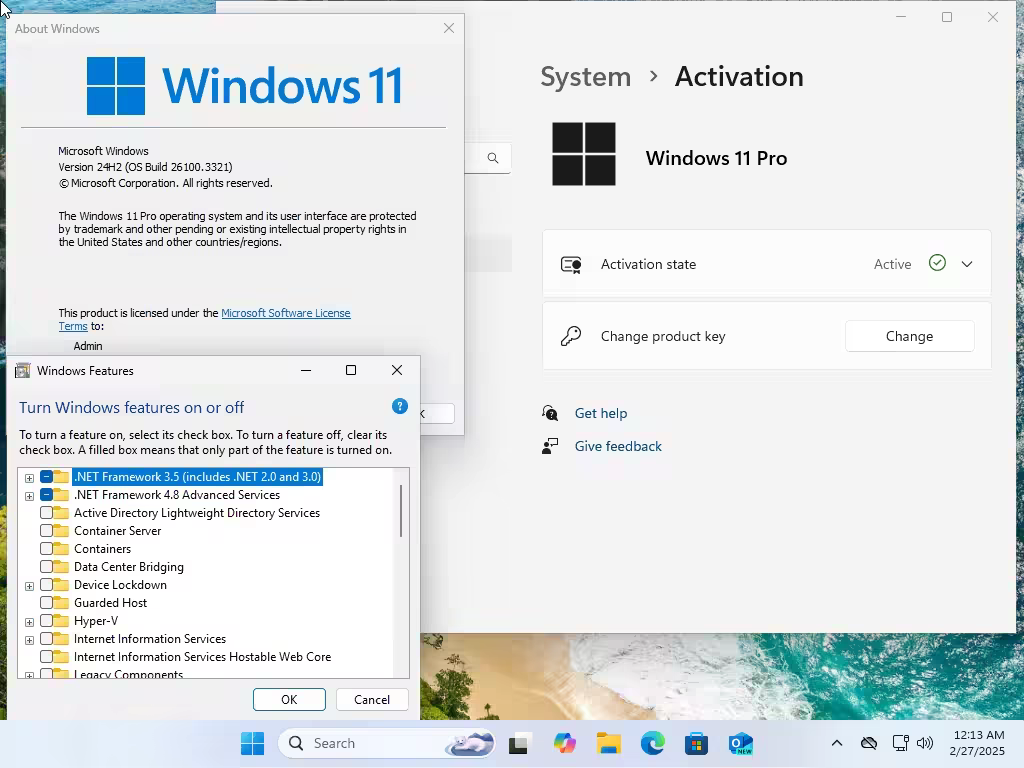Viewport: 1024px width, 768px height.
Task: Expand the Activation state chevron
Action: click(967, 264)
